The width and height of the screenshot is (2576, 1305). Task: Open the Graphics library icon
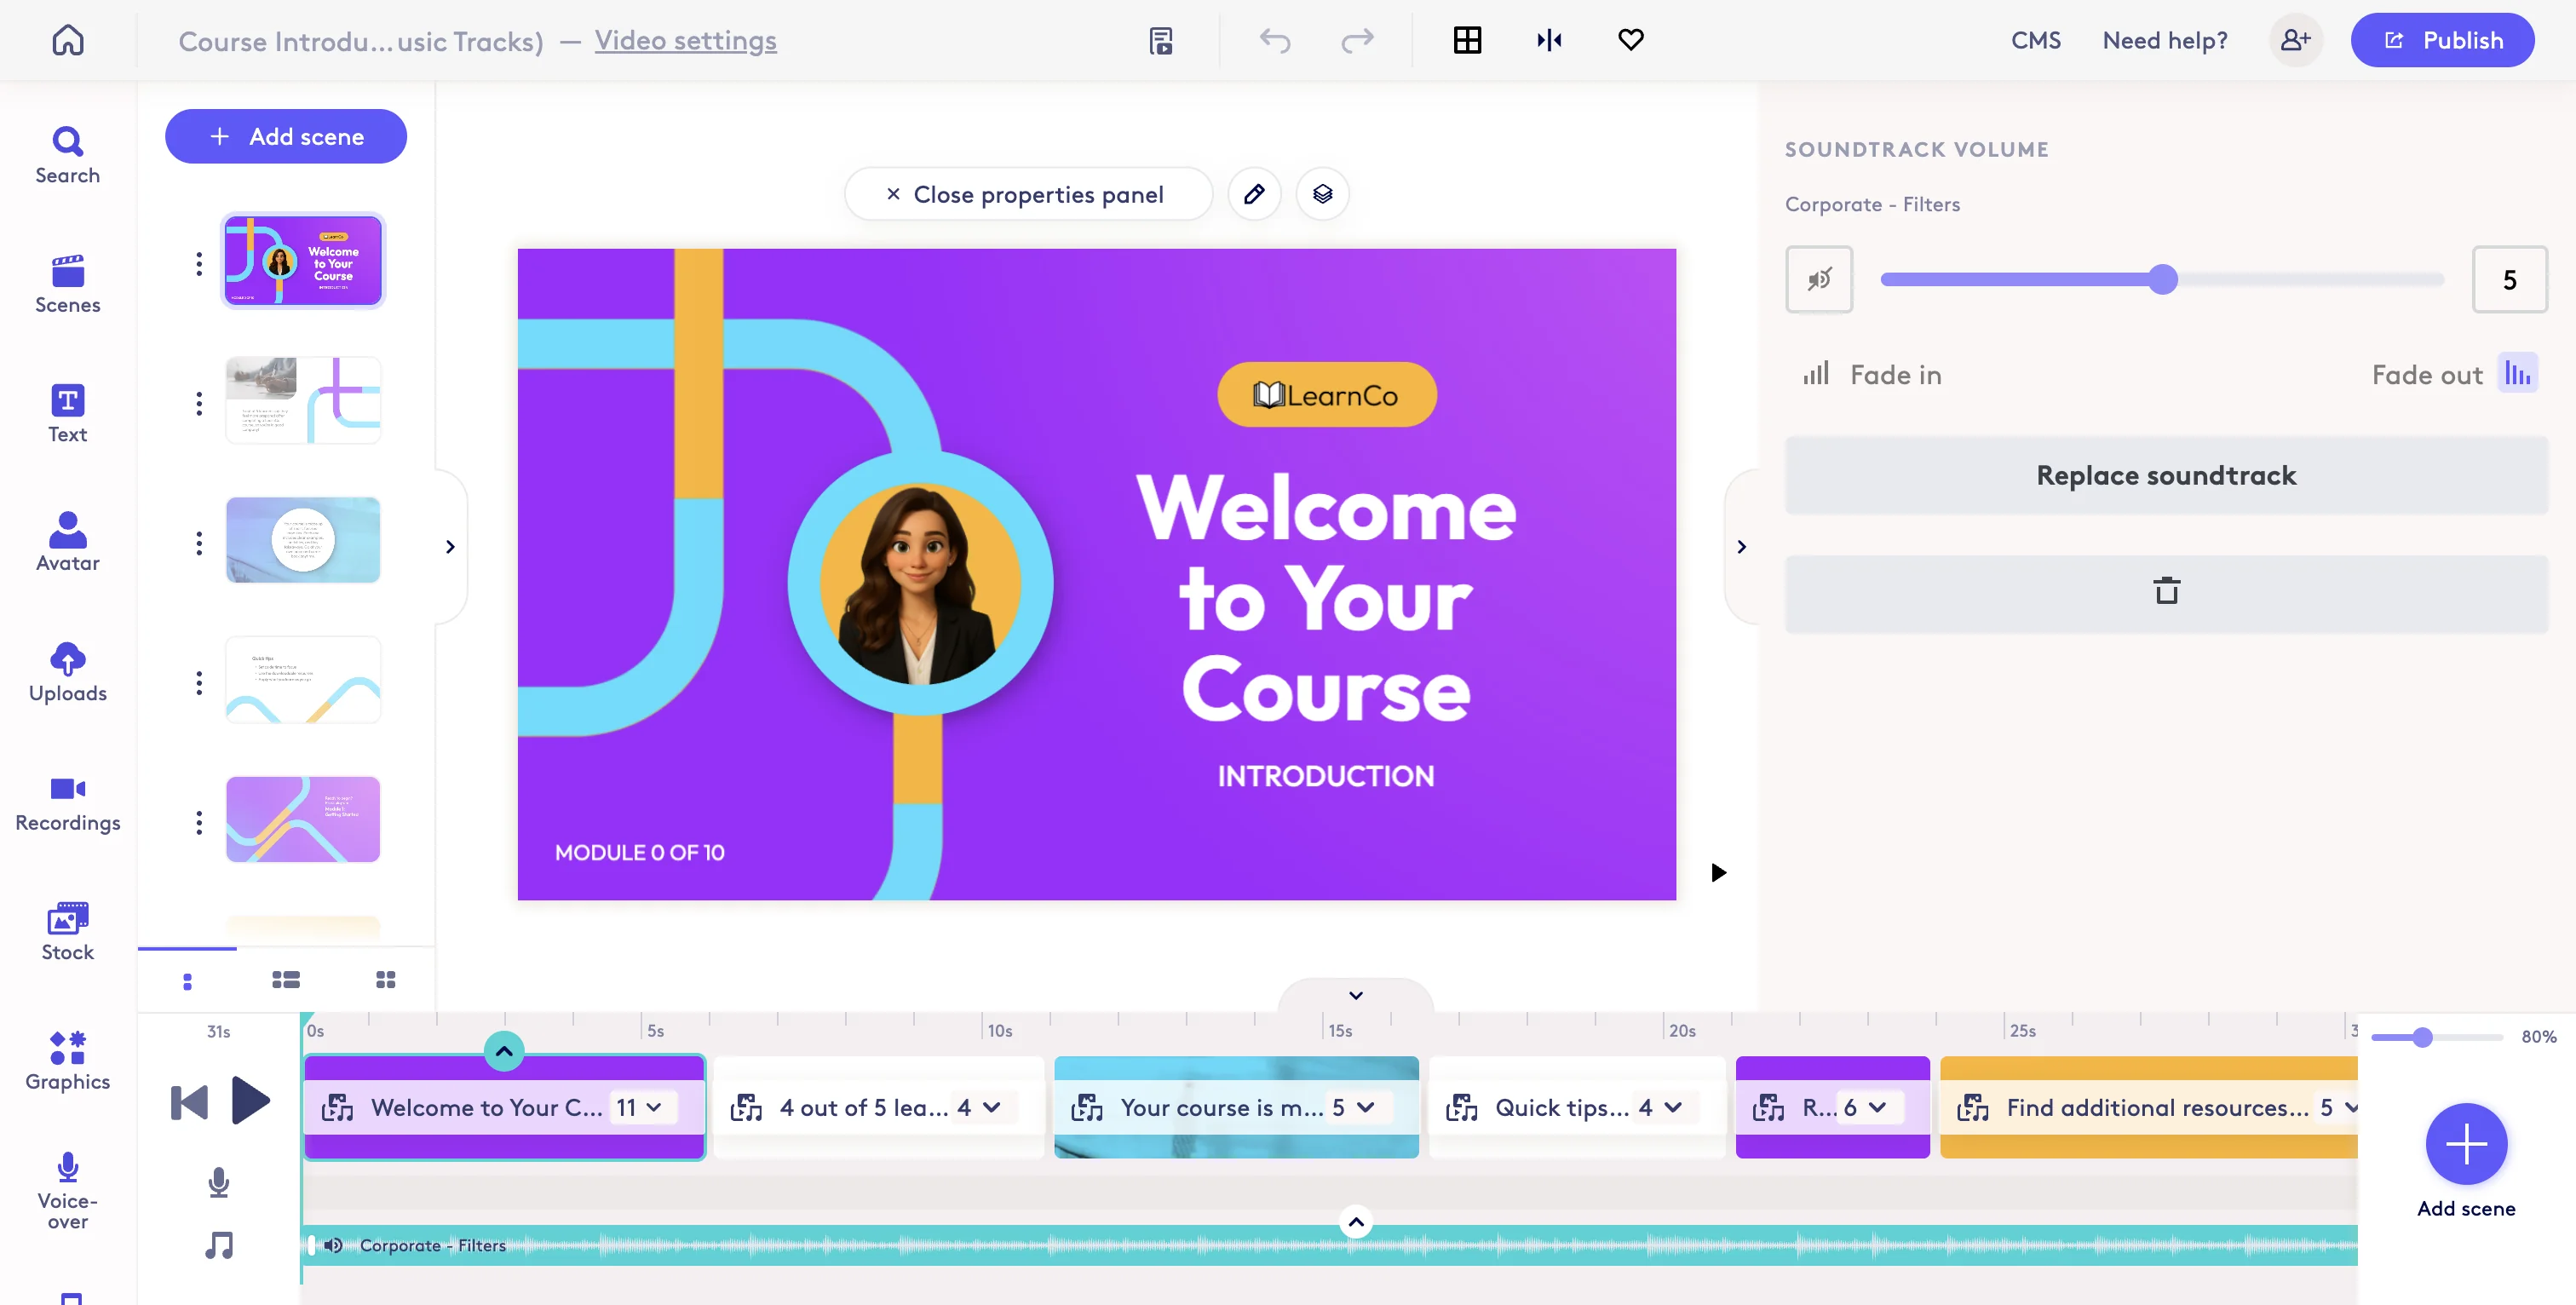67,1060
